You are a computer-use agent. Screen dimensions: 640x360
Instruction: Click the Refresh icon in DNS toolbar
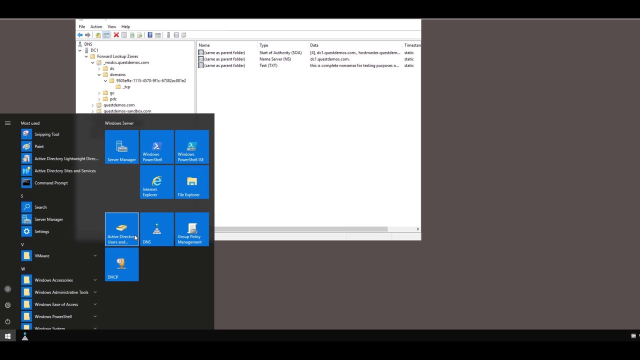point(132,35)
